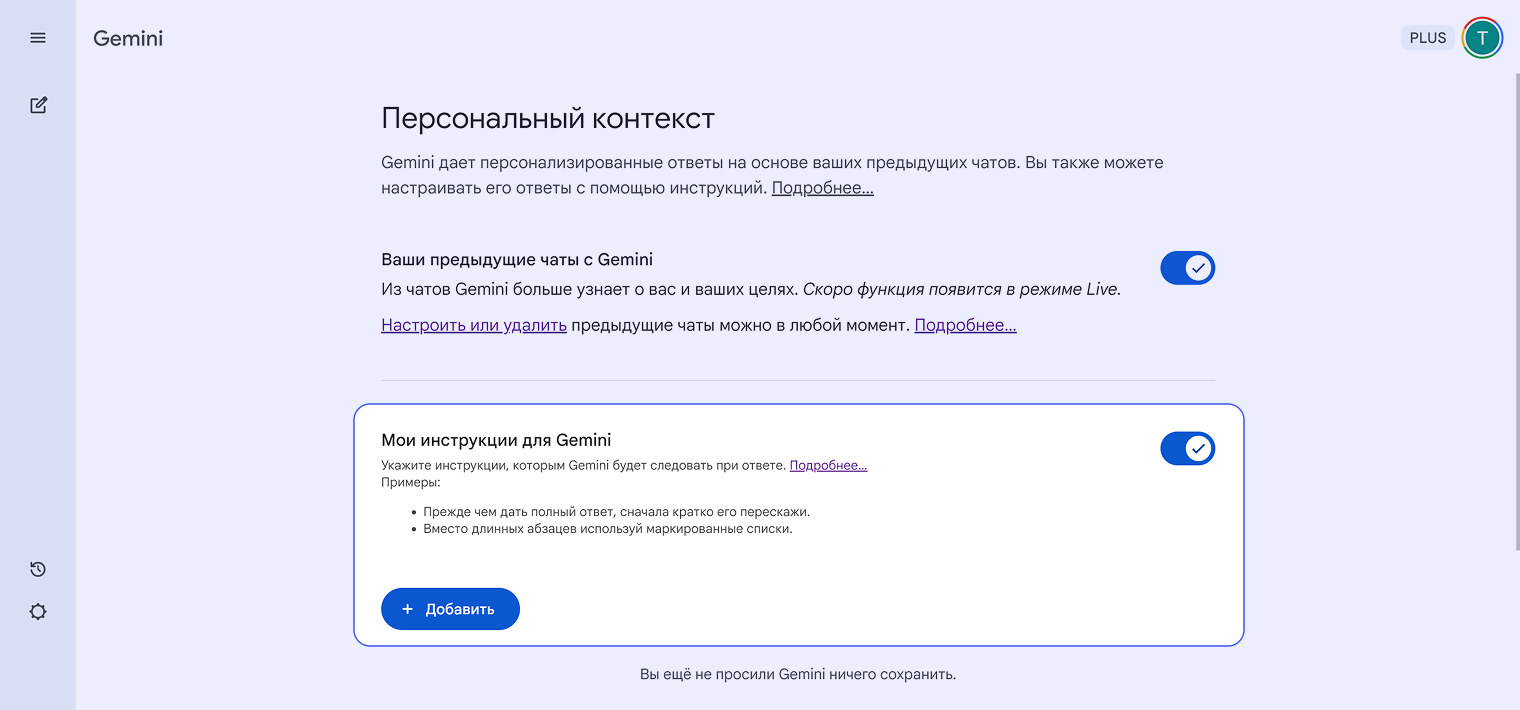The height and width of the screenshot is (710, 1520).
Task: Click the PLUS subscription badge
Action: click(x=1427, y=37)
